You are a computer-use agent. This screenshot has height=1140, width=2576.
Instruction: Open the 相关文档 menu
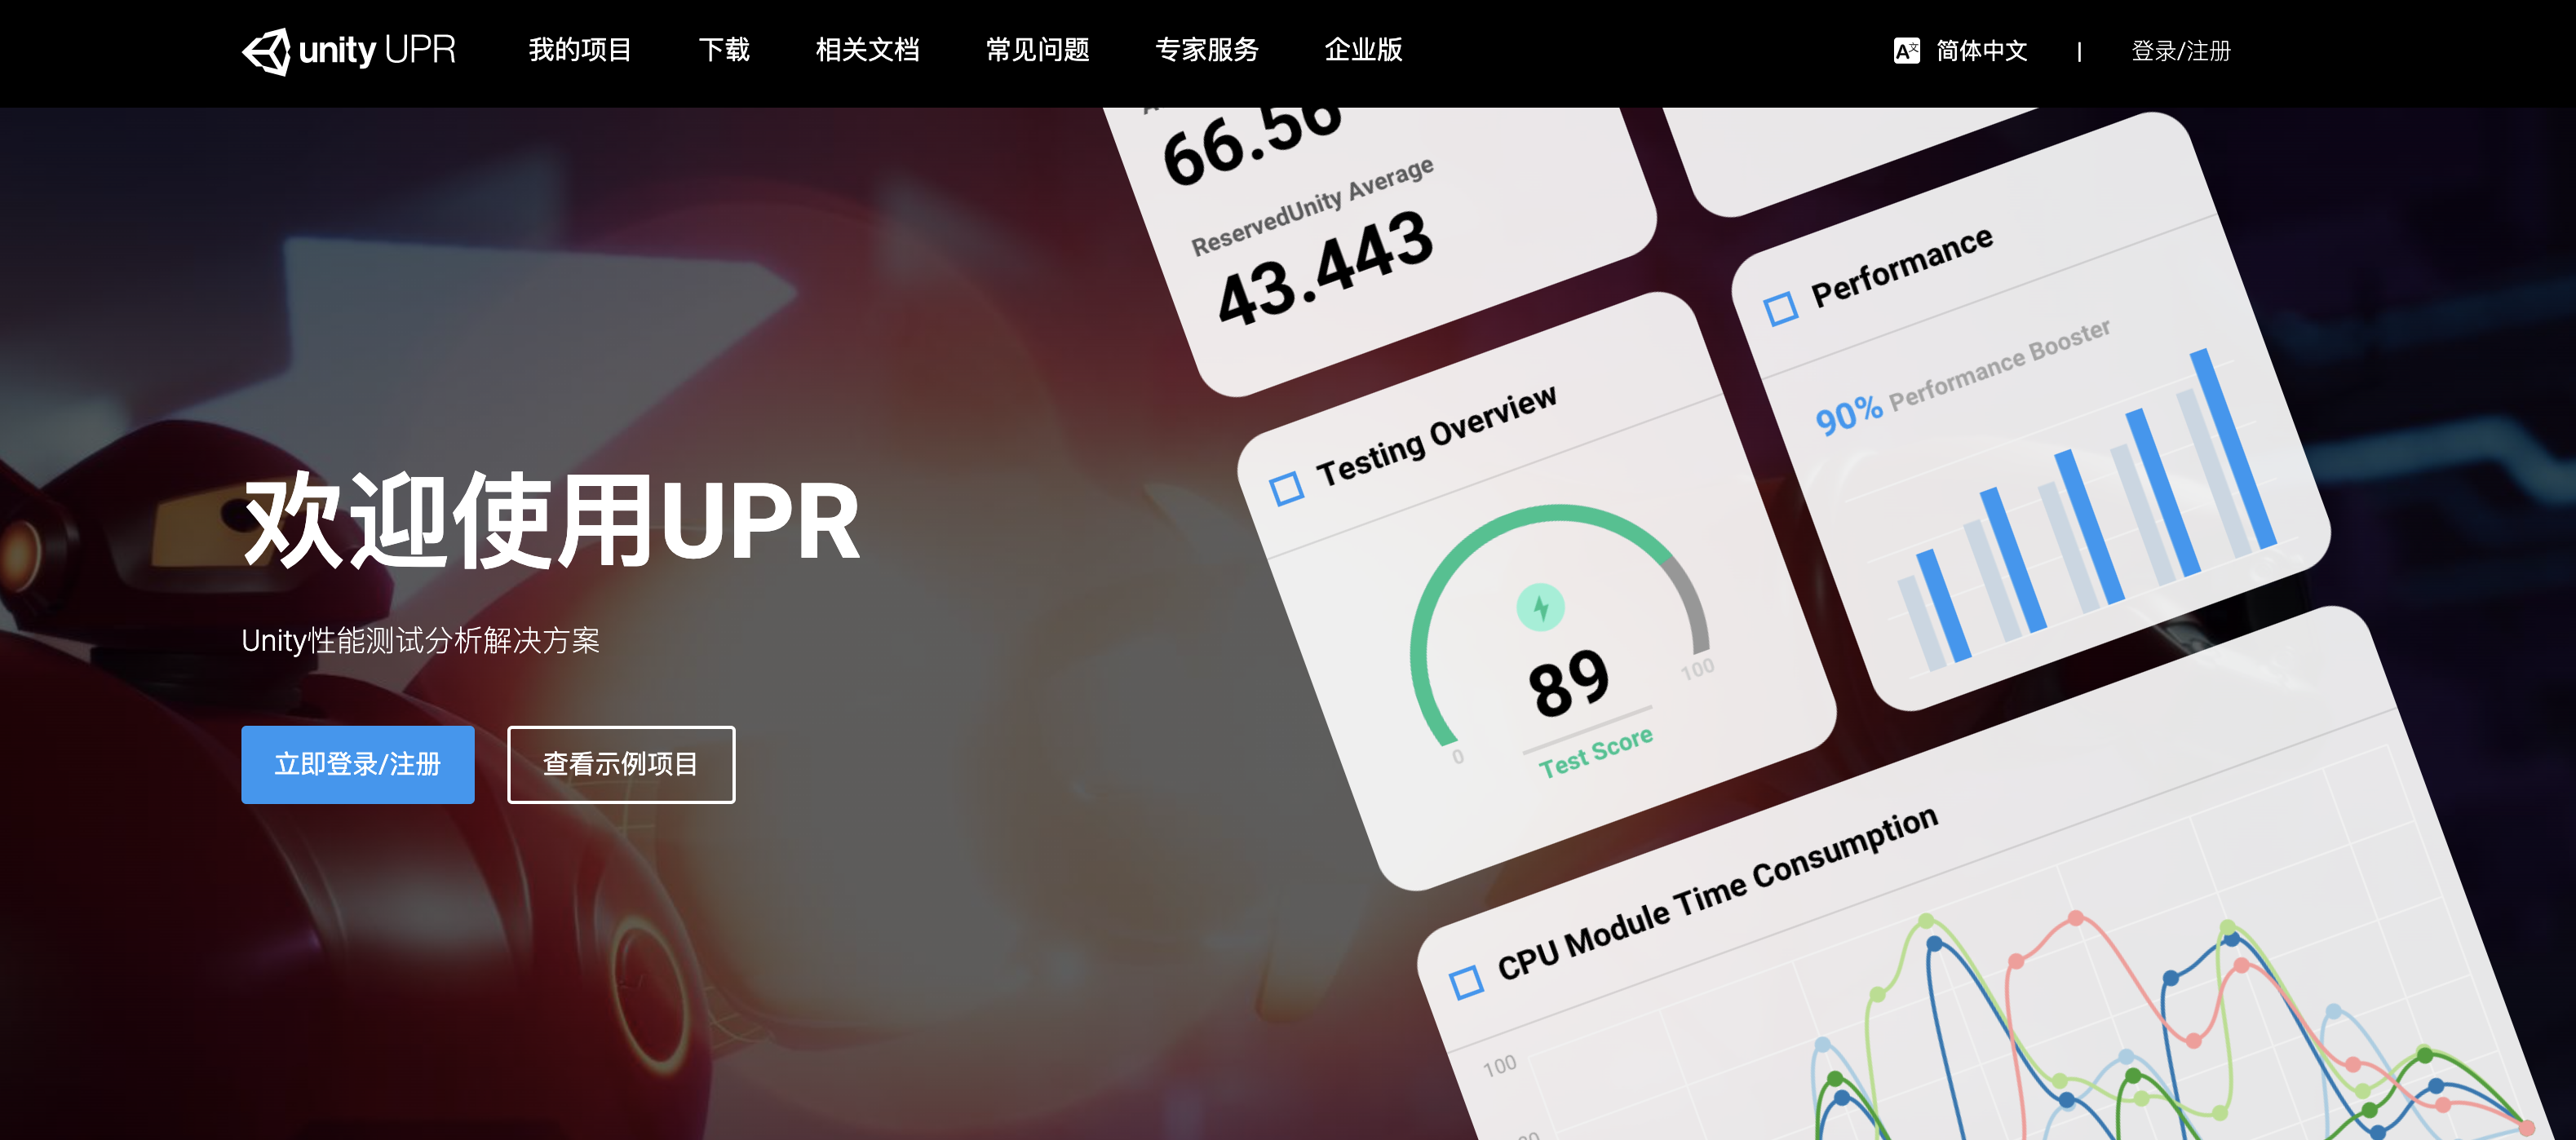tap(868, 50)
